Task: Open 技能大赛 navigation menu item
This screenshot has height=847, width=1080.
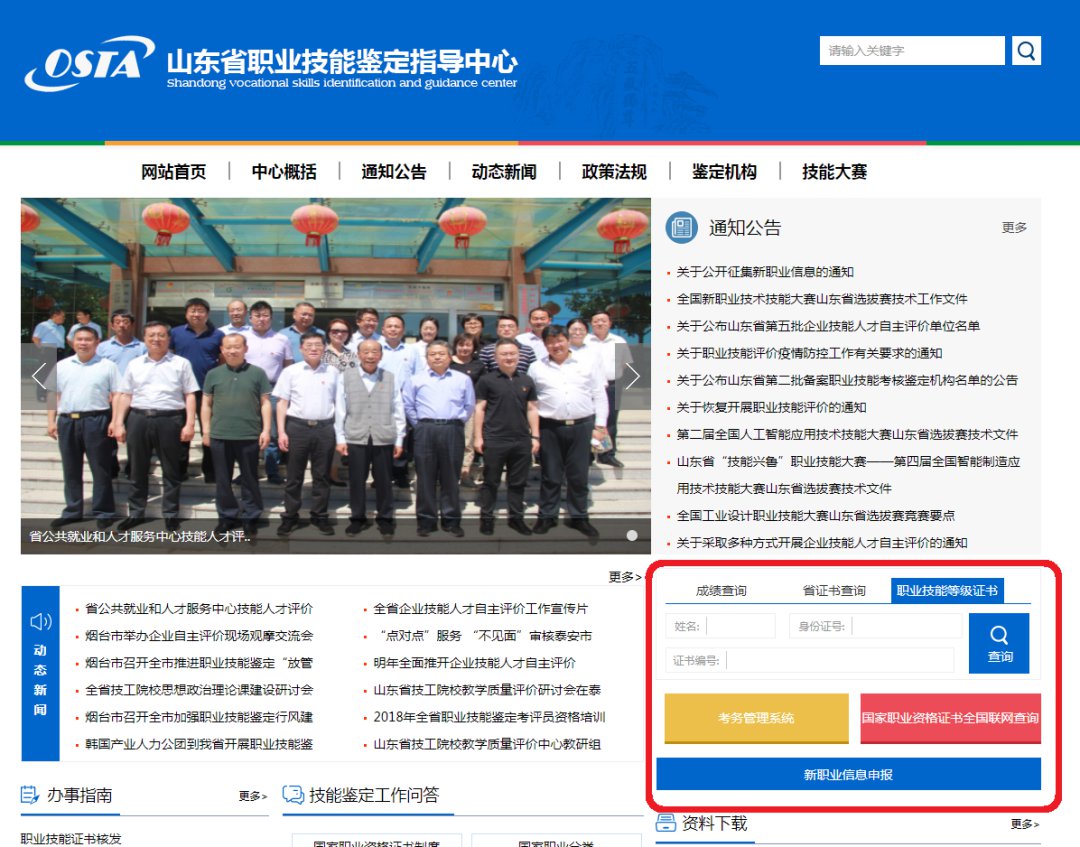Action: tap(835, 171)
